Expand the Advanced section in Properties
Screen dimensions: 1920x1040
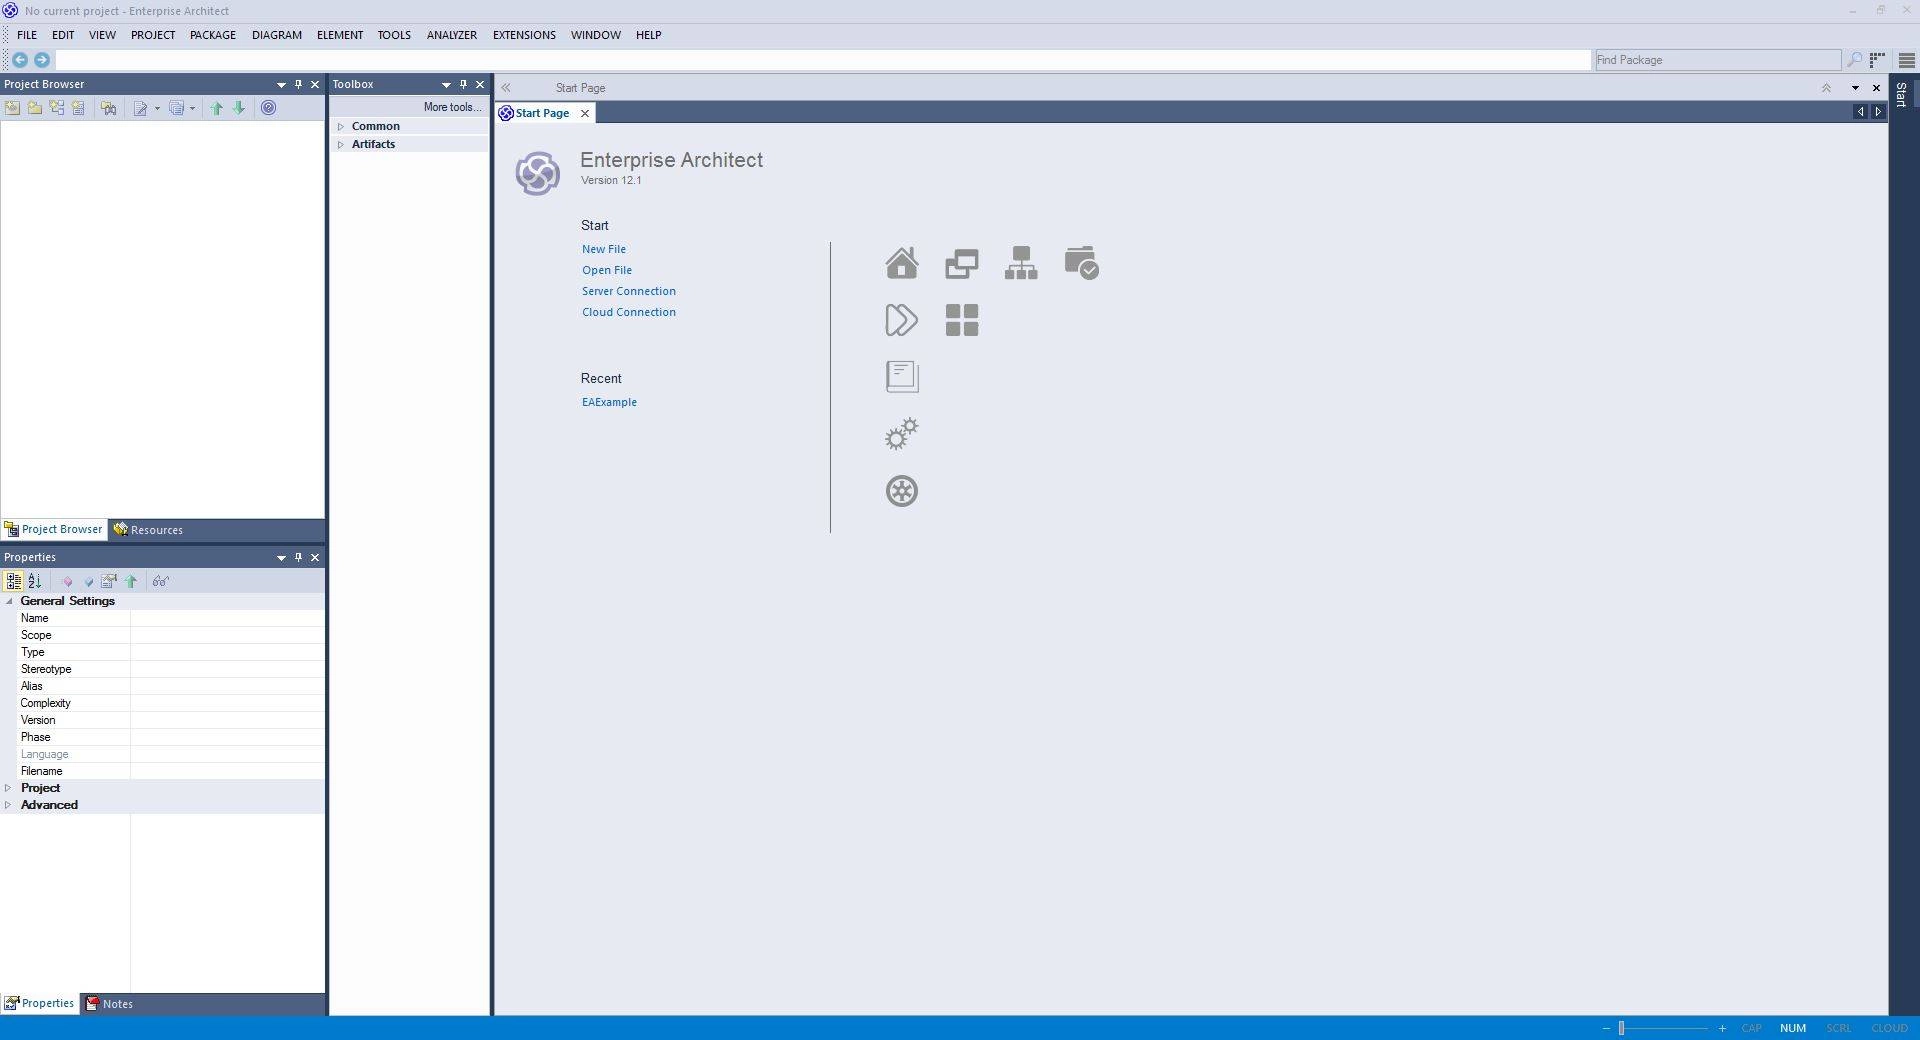click(9, 805)
